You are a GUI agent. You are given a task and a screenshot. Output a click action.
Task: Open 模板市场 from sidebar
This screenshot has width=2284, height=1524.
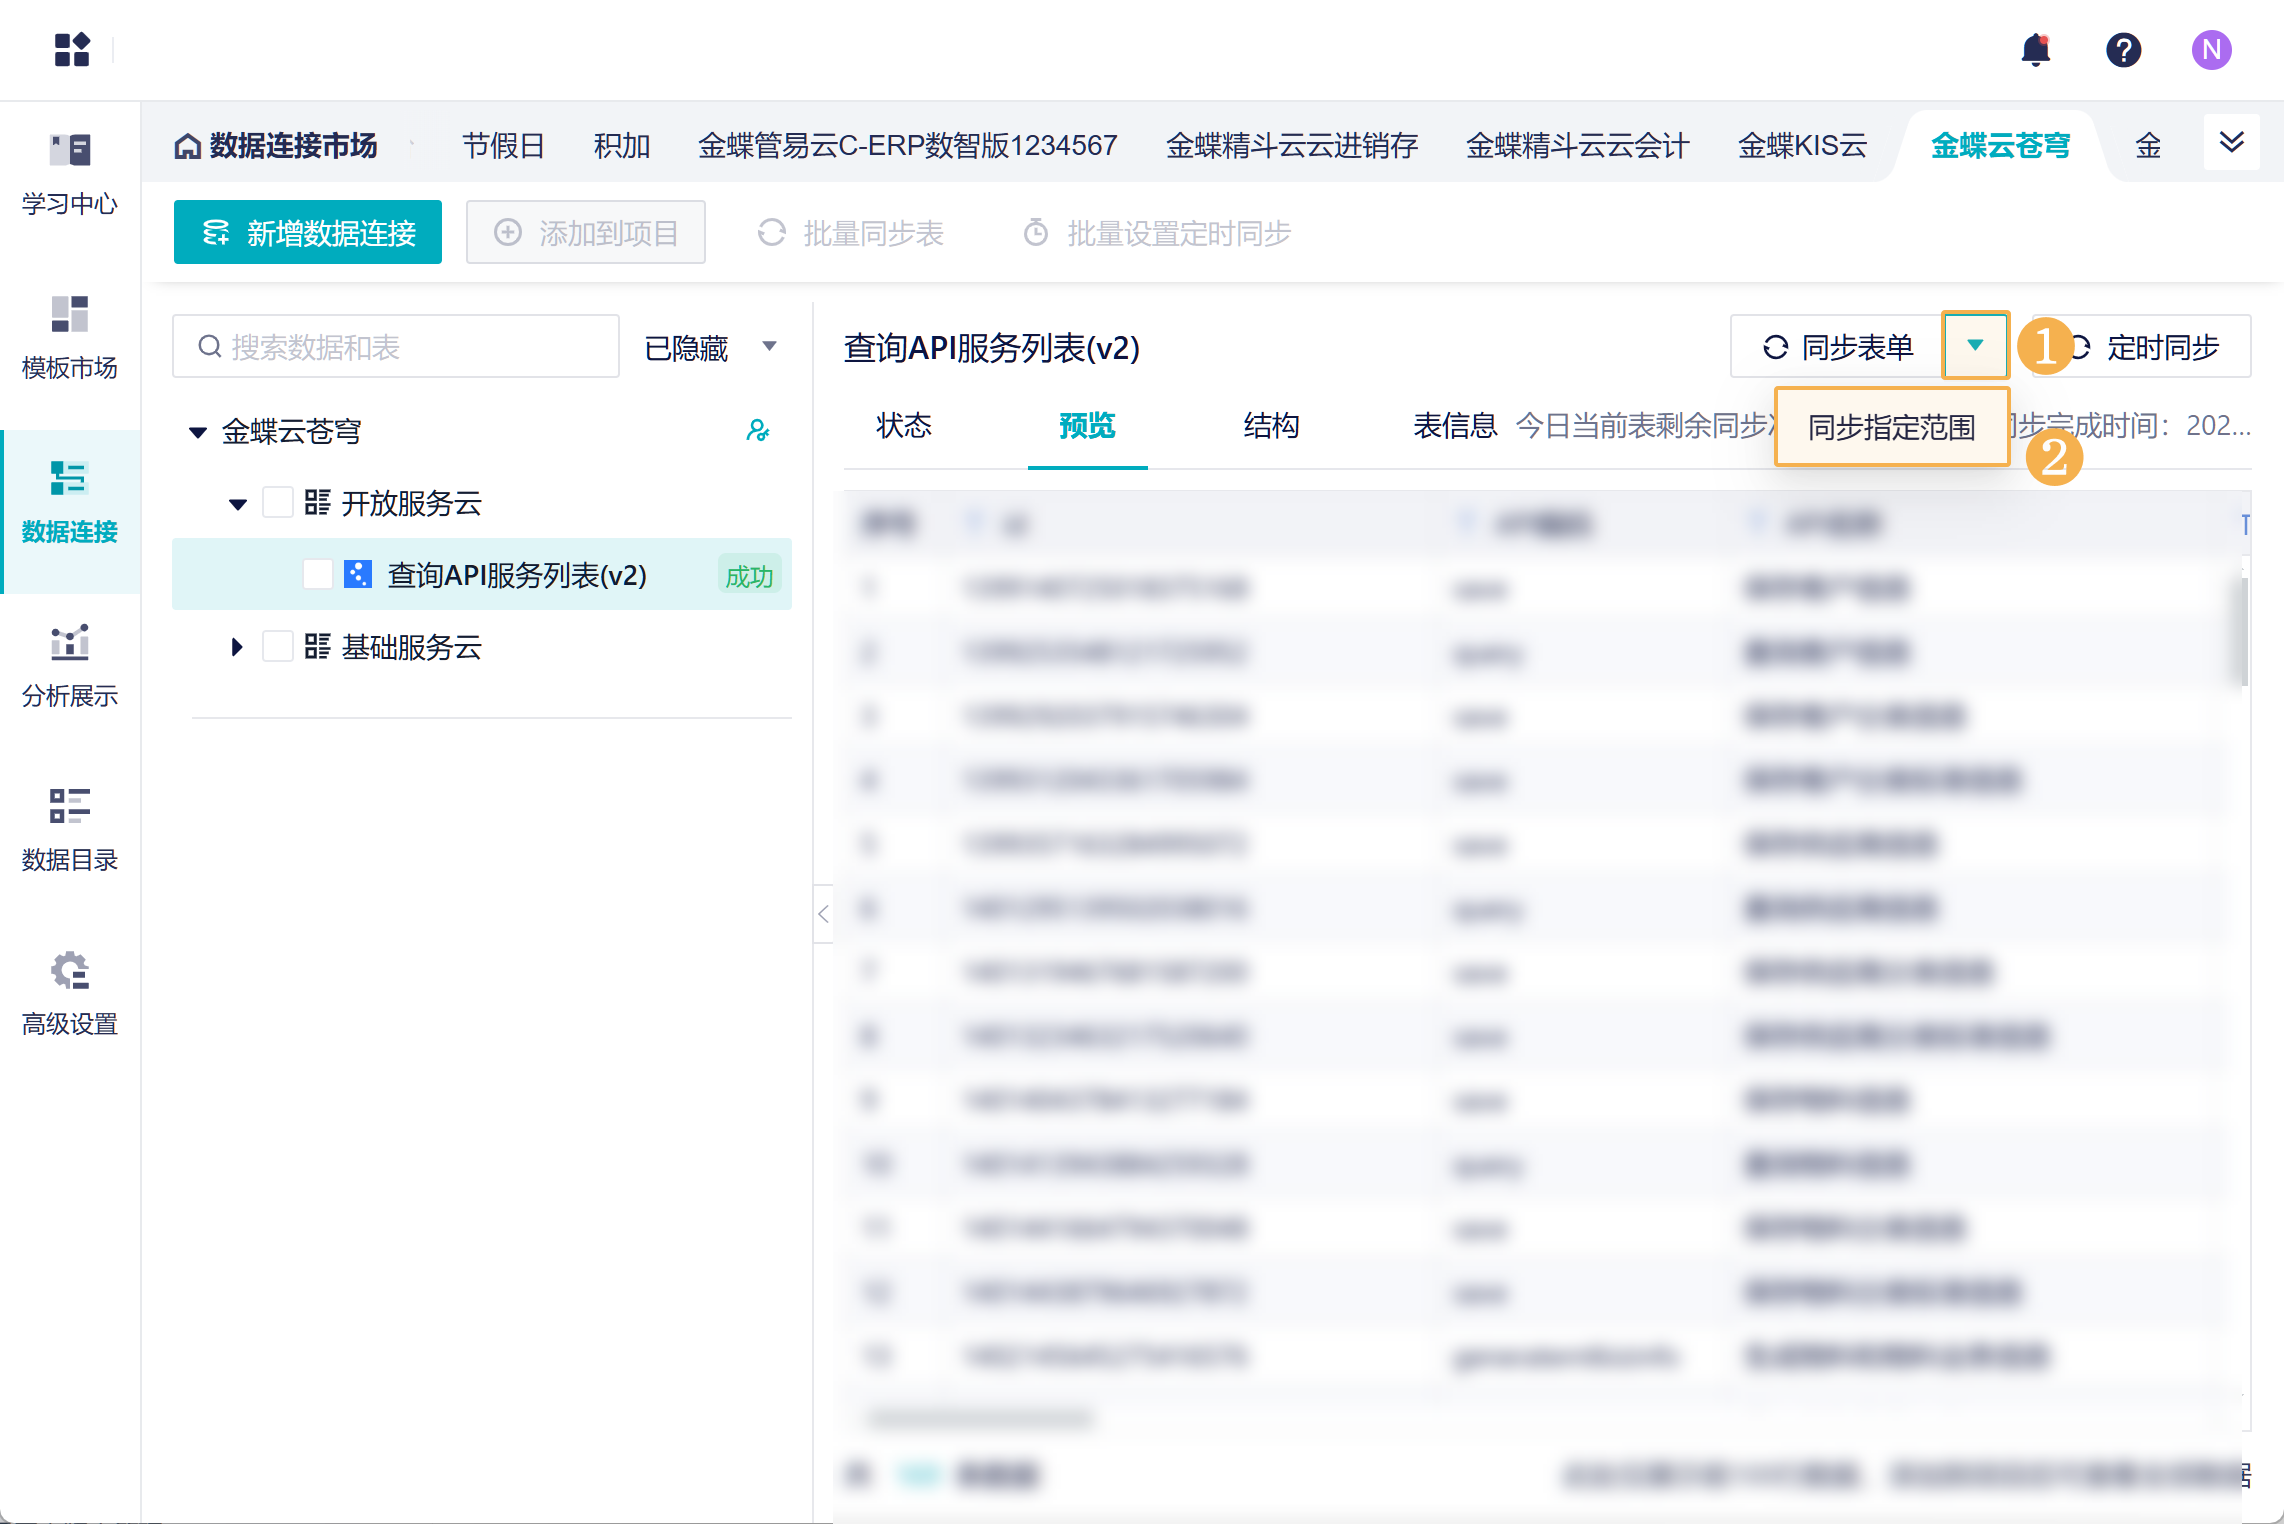pyautogui.click(x=70, y=339)
